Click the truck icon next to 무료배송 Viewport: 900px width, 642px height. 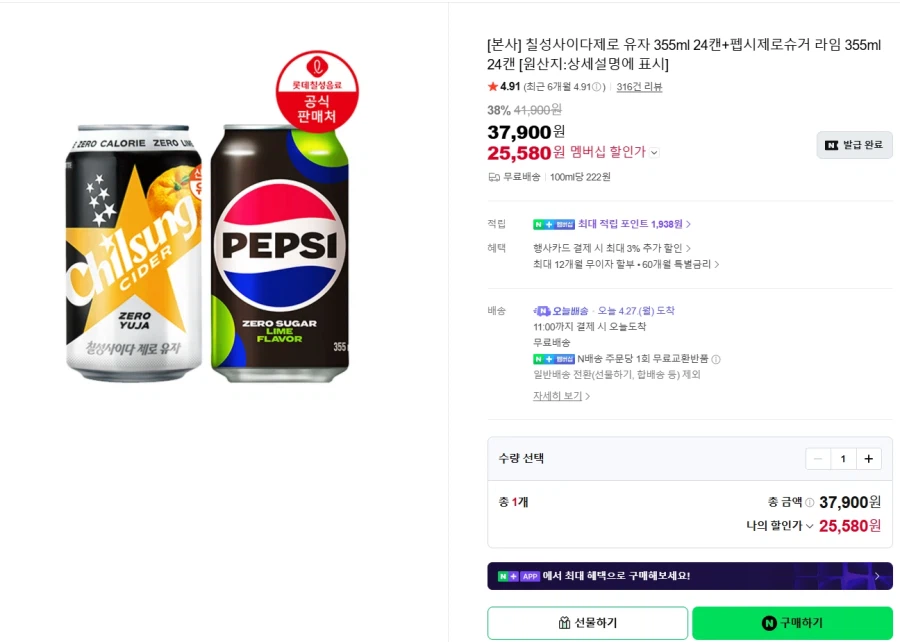(492, 176)
